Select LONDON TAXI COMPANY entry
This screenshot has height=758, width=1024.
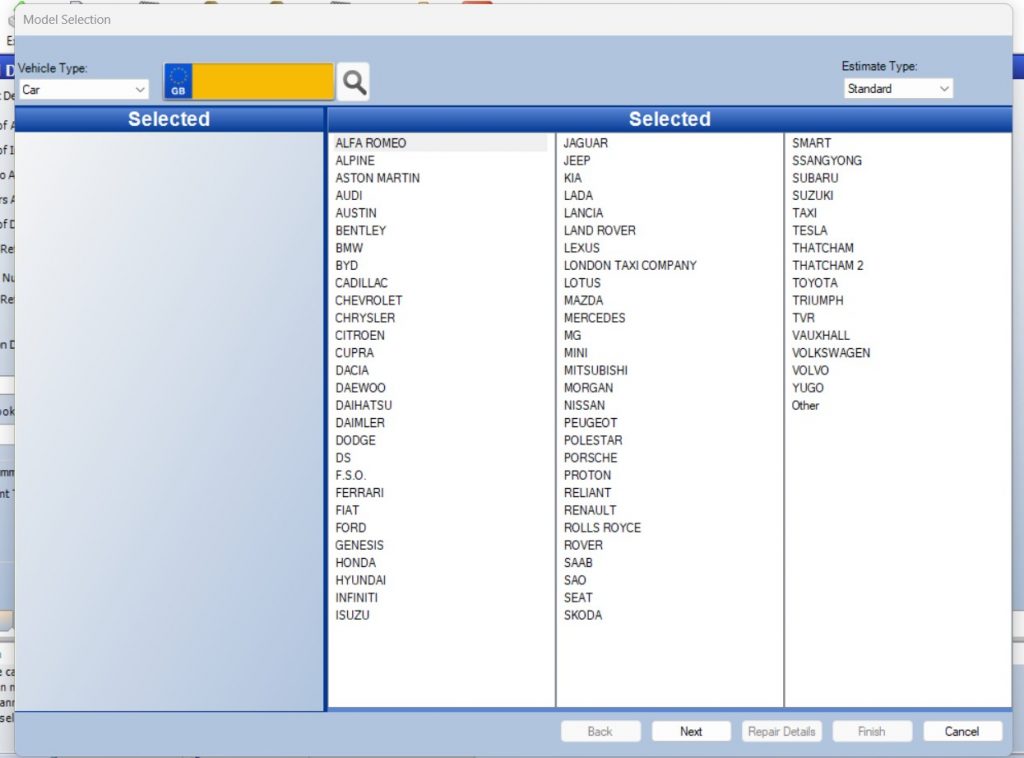[x=630, y=266]
